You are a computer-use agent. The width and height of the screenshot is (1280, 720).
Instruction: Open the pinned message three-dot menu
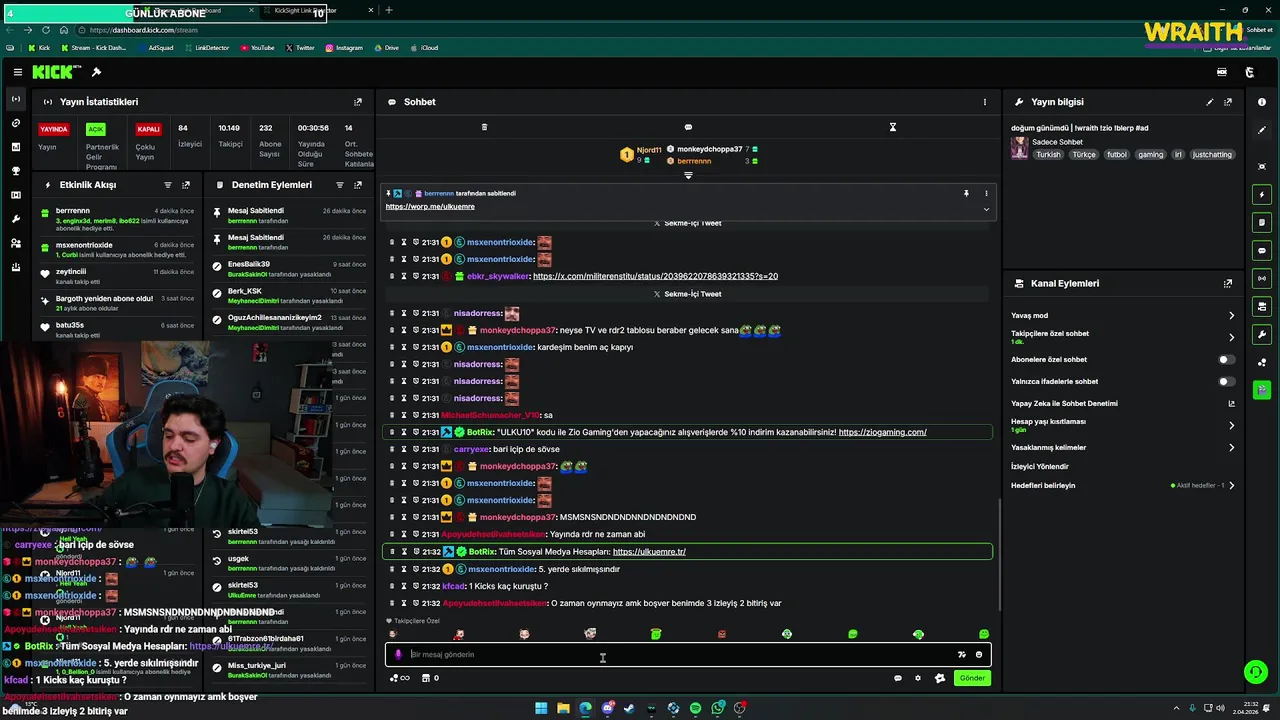(x=986, y=193)
